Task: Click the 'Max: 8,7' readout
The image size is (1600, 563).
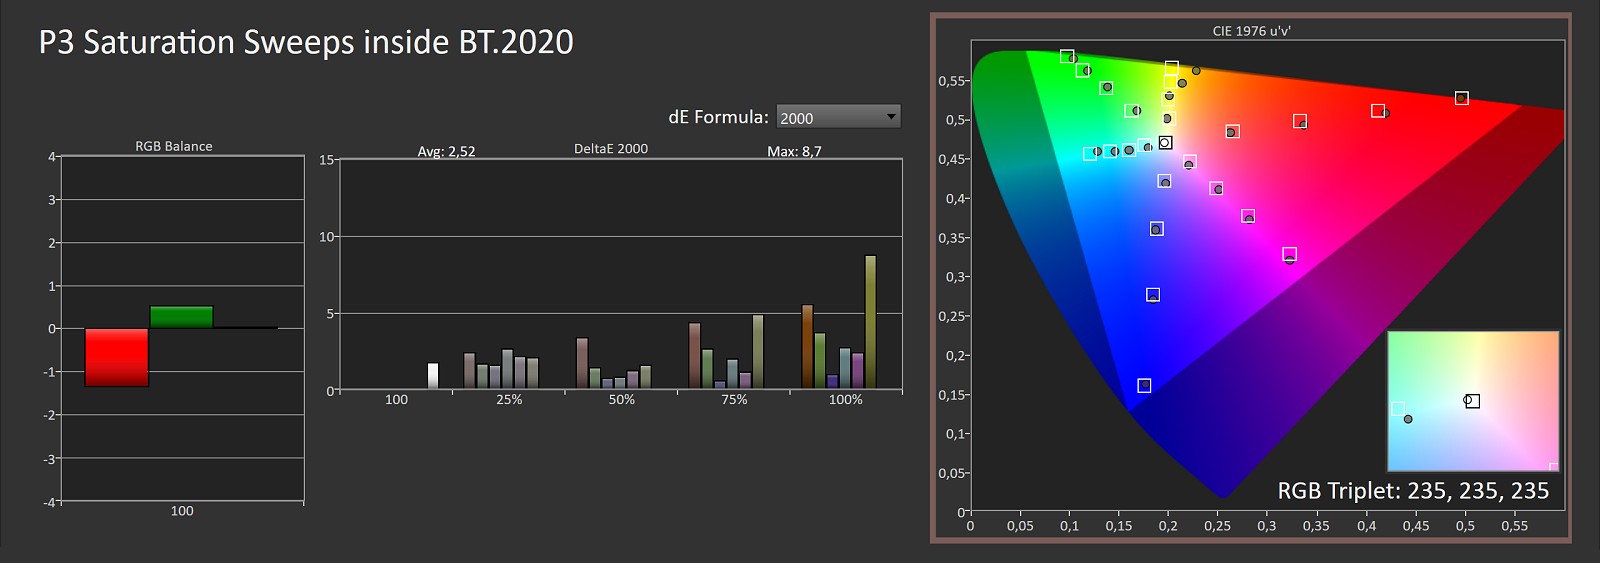Action: pyautogui.click(x=794, y=151)
